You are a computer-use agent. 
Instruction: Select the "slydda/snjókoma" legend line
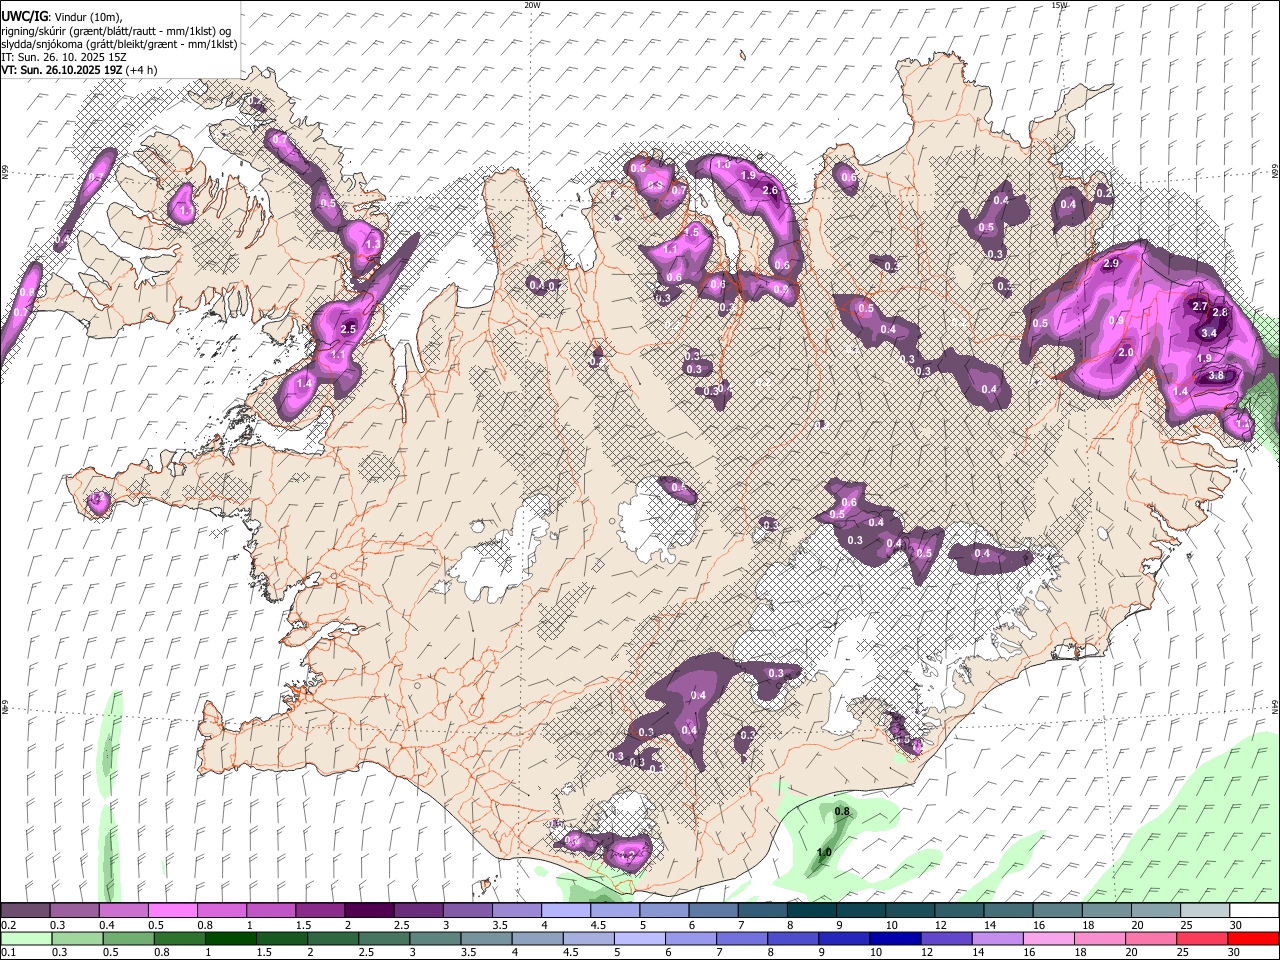coord(119,44)
